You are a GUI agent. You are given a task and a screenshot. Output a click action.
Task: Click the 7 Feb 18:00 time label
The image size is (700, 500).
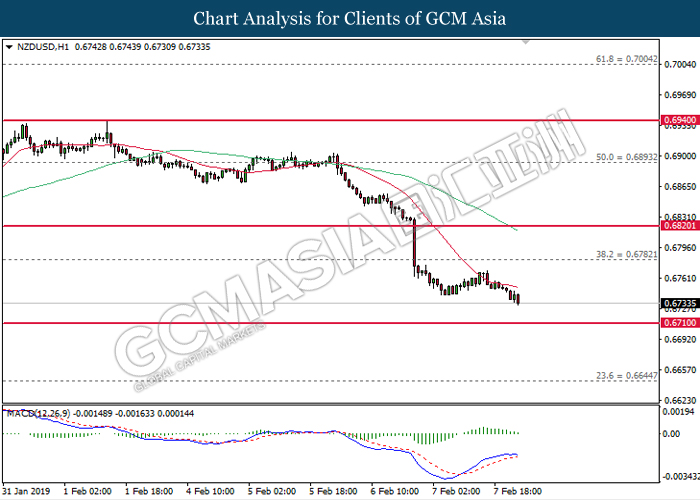click(x=517, y=491)
